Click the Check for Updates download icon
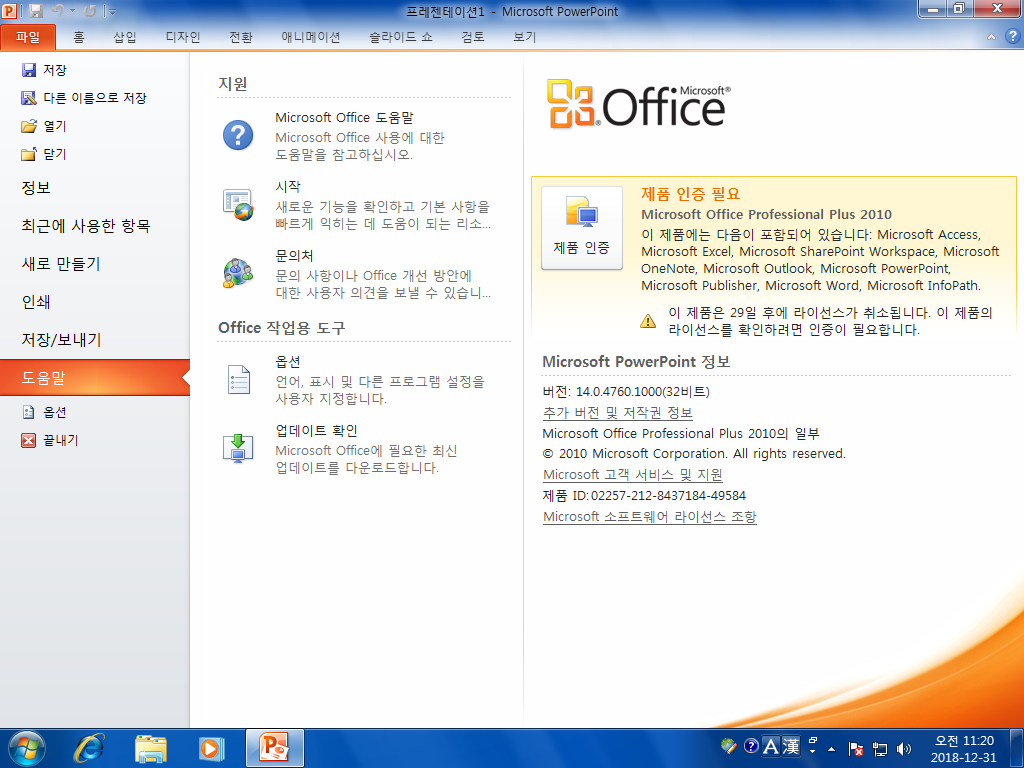Viewport: 1024px width, 768px height. pos(238,448)
